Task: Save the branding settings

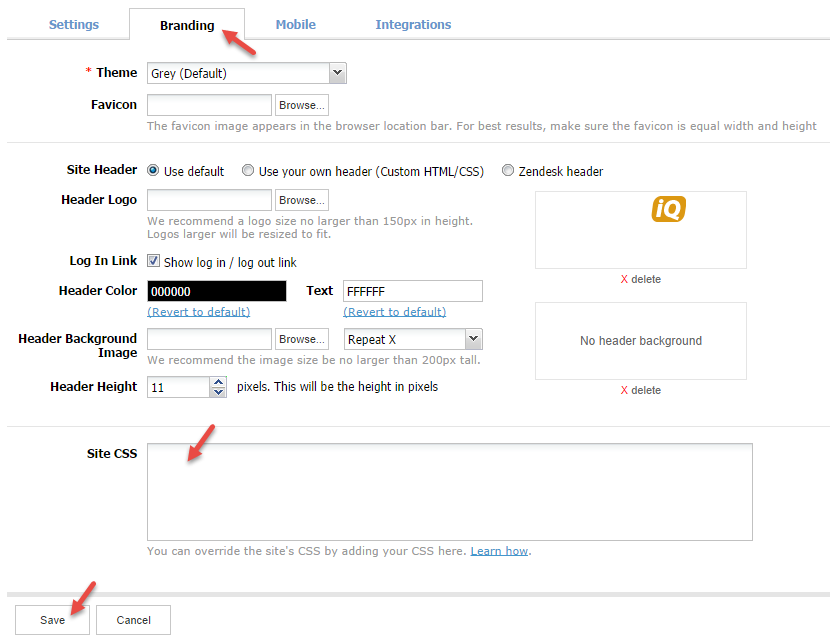Action: [x=51, y=619]
